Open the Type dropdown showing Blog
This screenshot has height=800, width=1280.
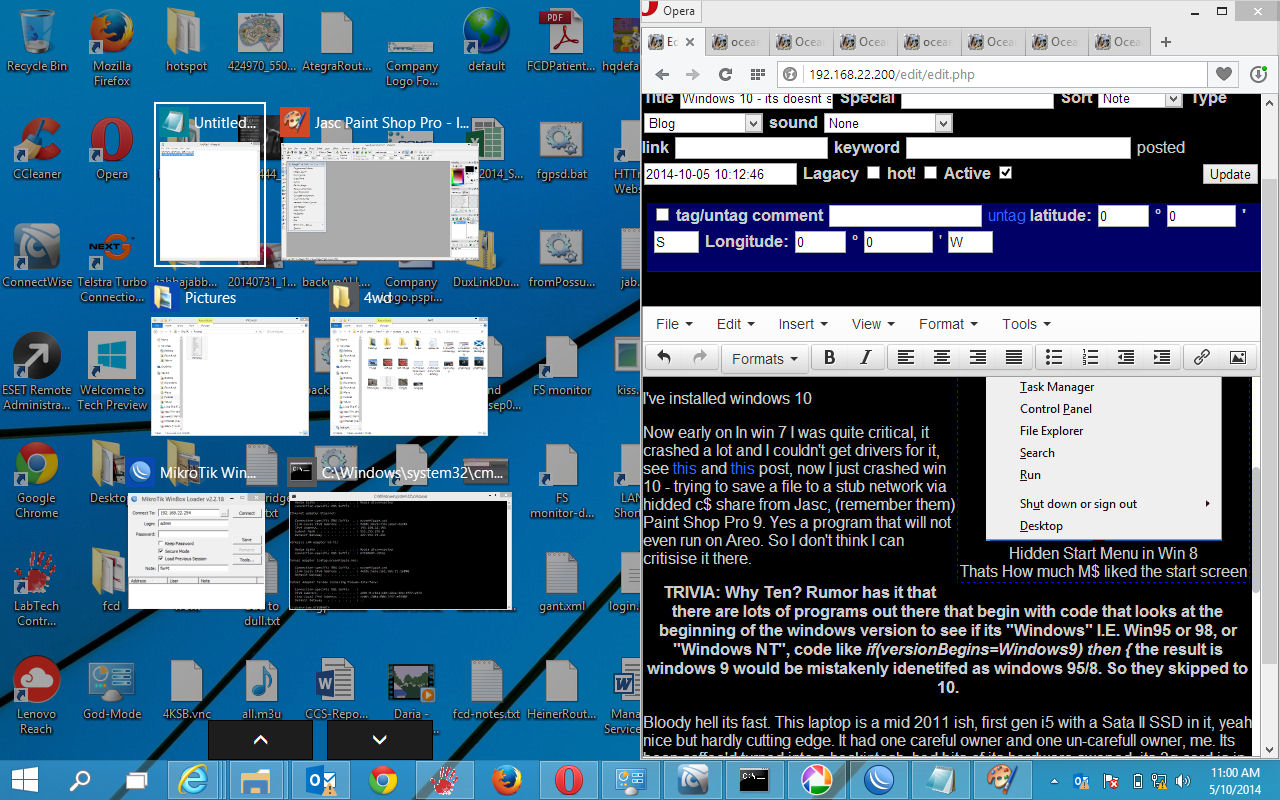(702, 123)
